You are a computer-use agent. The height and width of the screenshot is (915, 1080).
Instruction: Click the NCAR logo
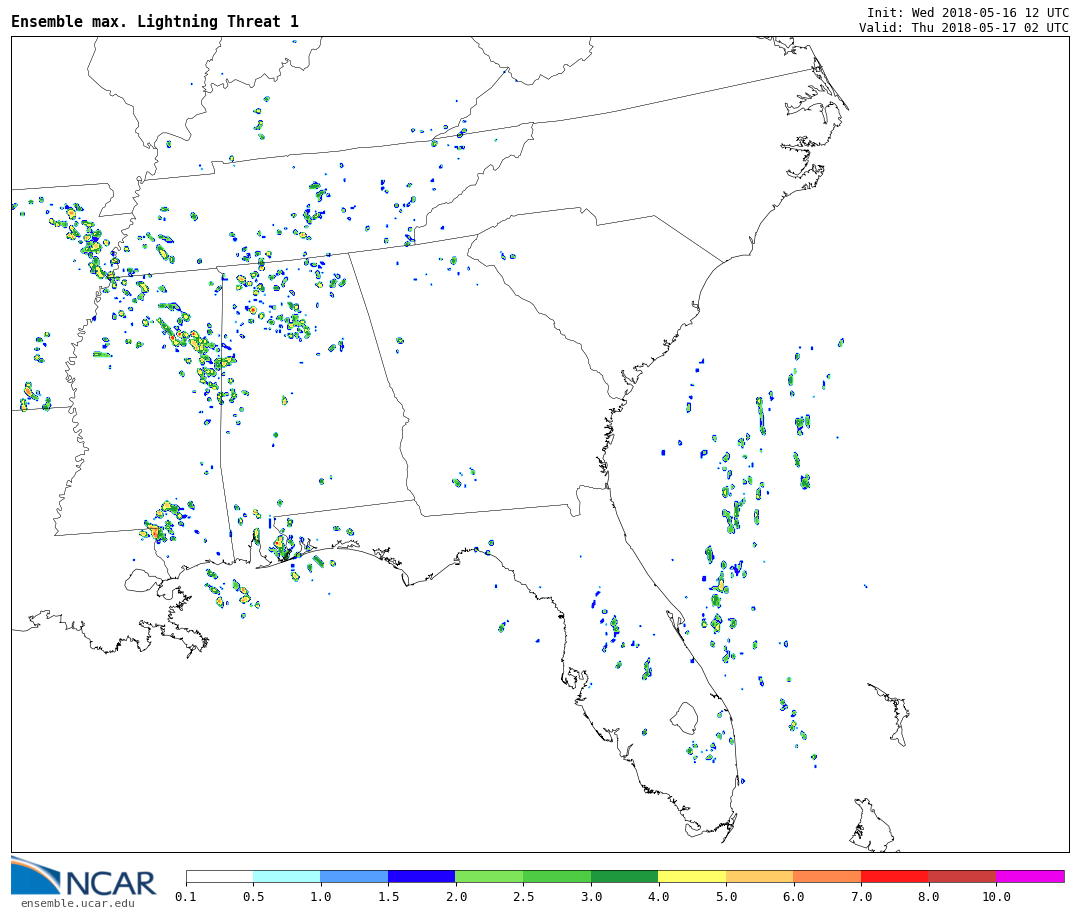tap(83, 877)
